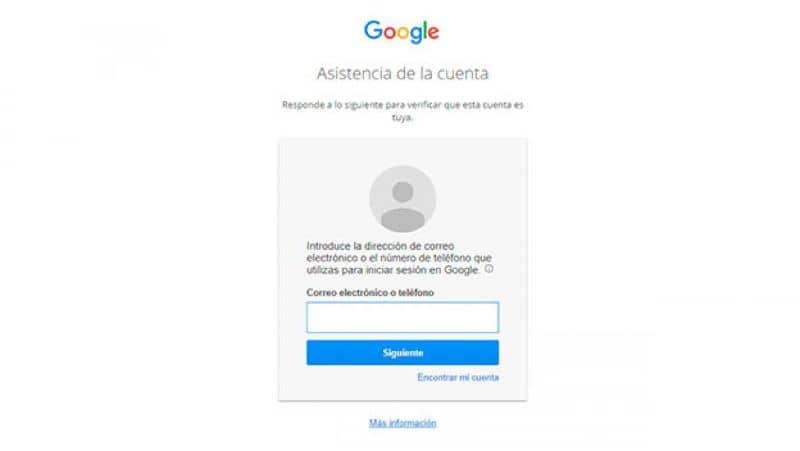This screenshot has height=451, width=800.
Task: Click the blue 'Siguiente' button
Action: pos(403,353)
